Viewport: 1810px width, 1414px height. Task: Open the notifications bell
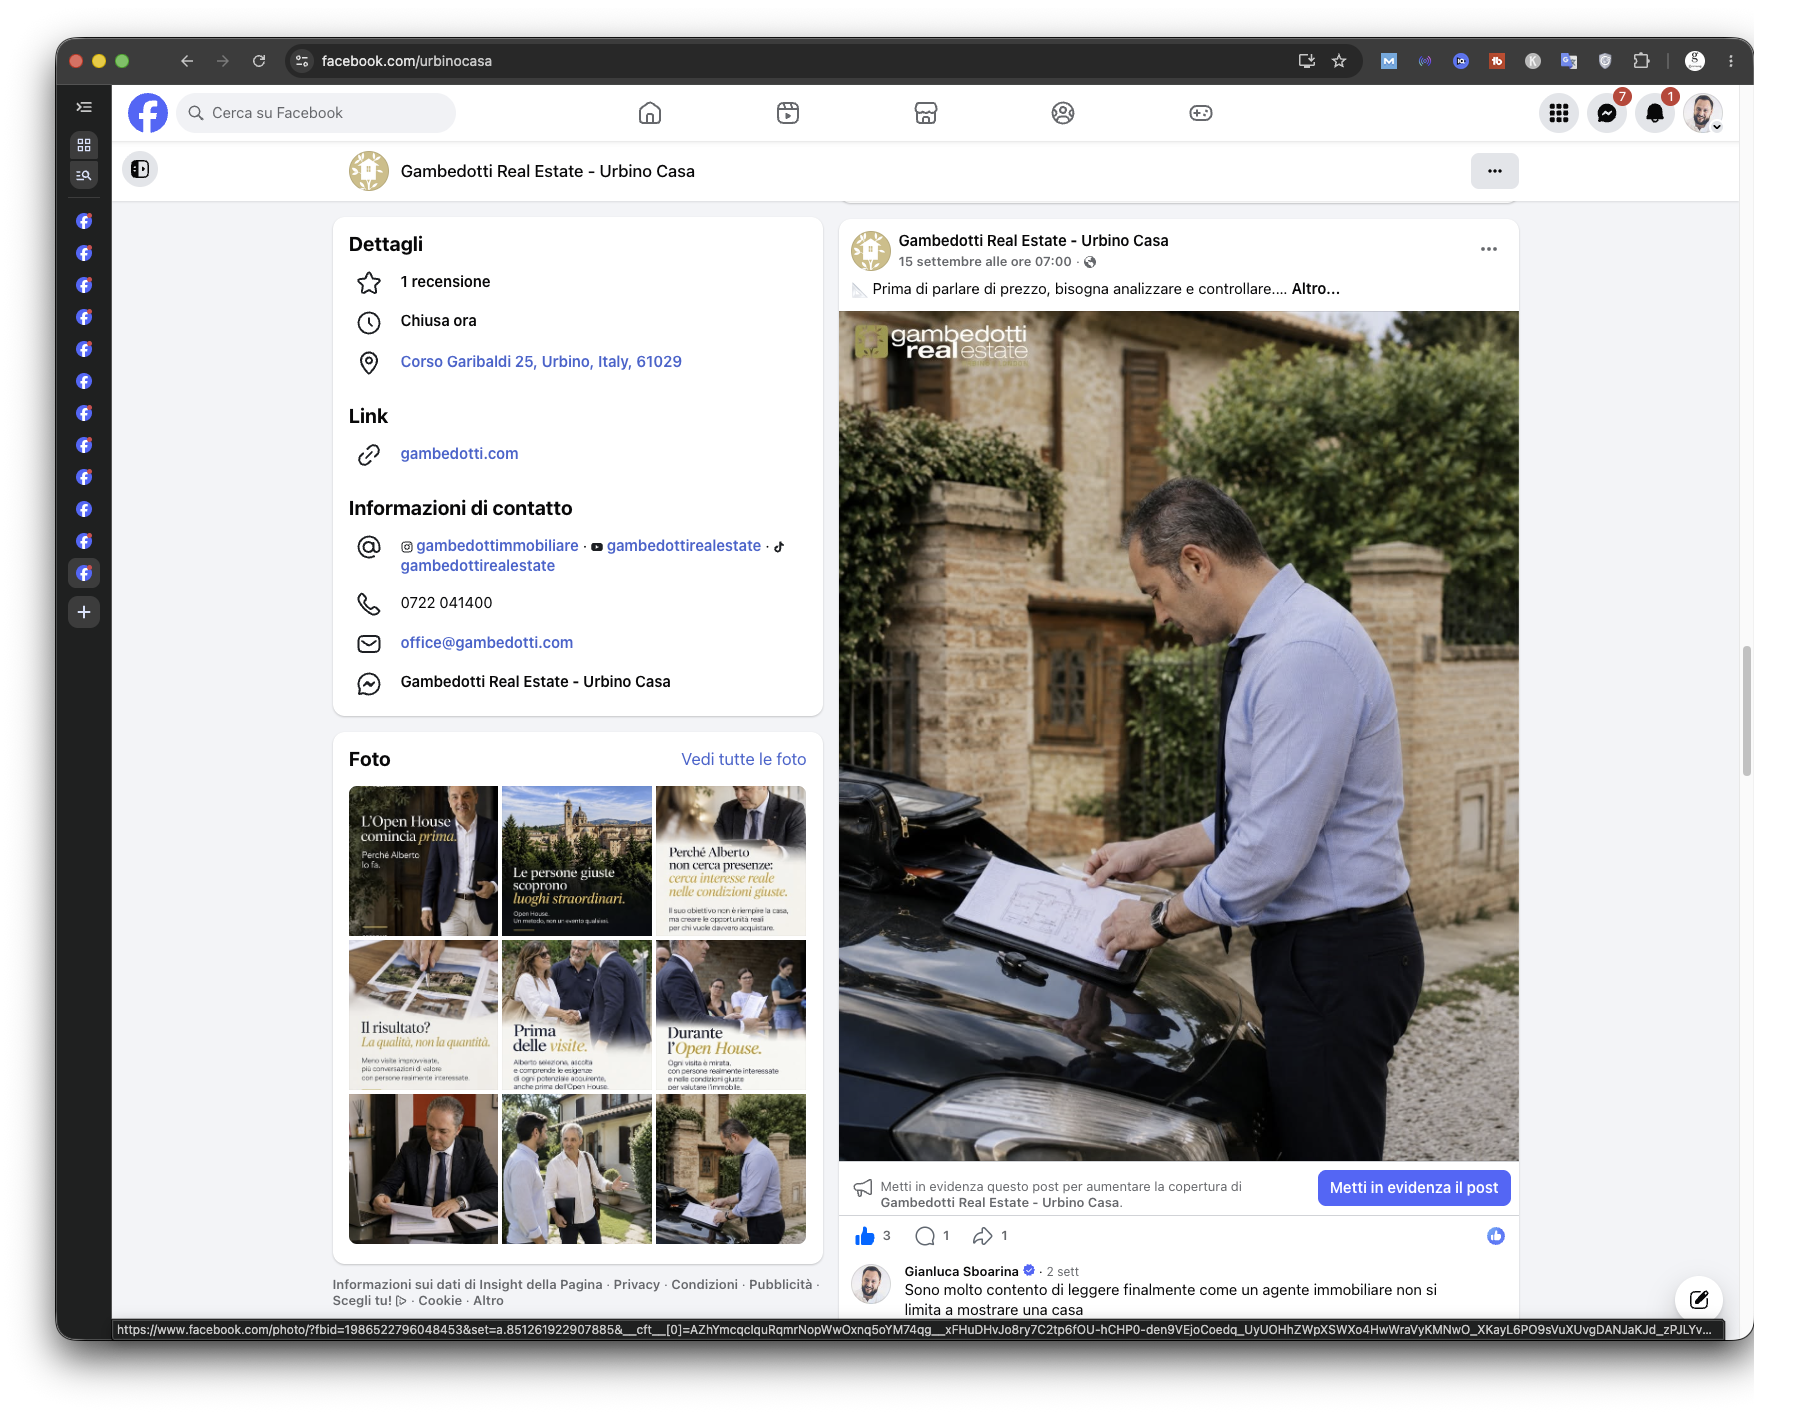(x=1655, y=113)
